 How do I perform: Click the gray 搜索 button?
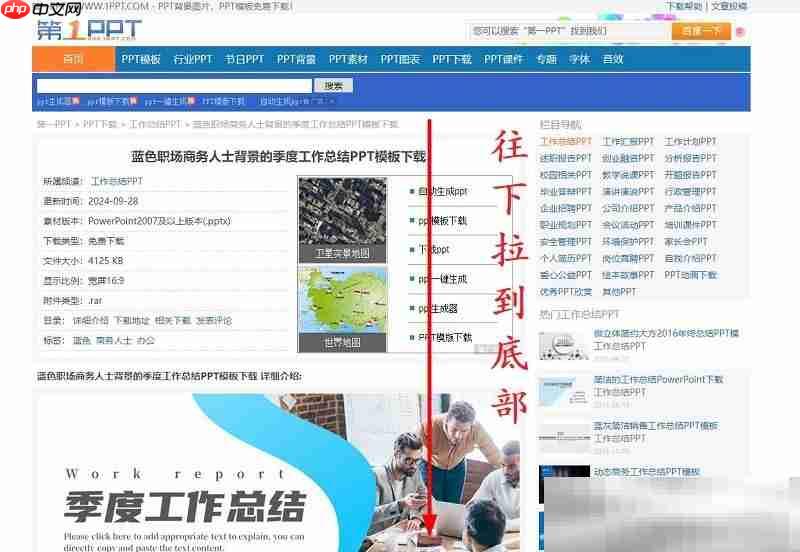click(333, 86)
